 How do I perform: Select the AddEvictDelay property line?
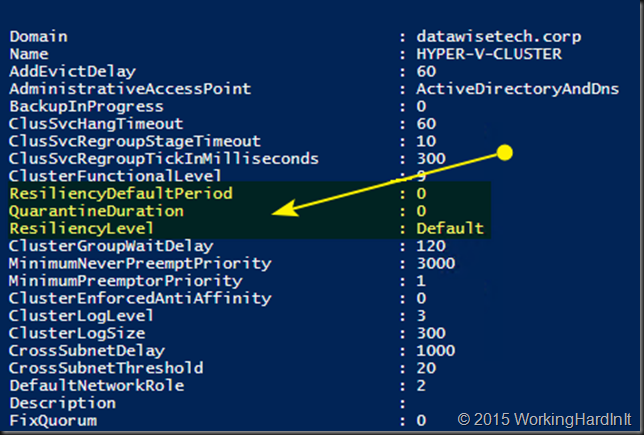tap(223, 71)
